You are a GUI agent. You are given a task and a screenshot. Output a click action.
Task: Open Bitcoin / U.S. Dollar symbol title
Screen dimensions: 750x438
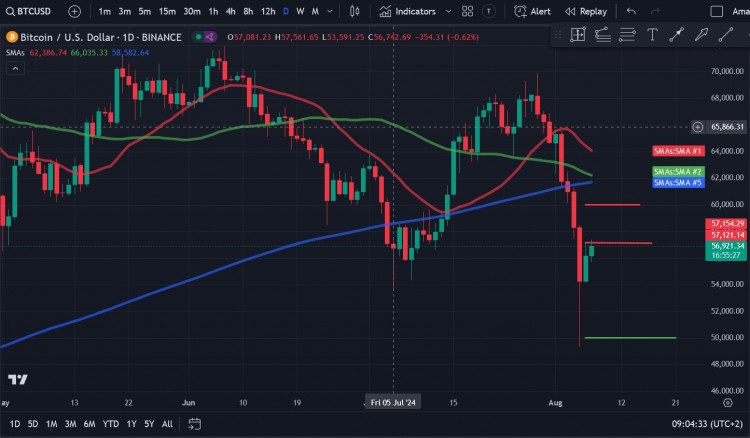[x=101, y=37]
